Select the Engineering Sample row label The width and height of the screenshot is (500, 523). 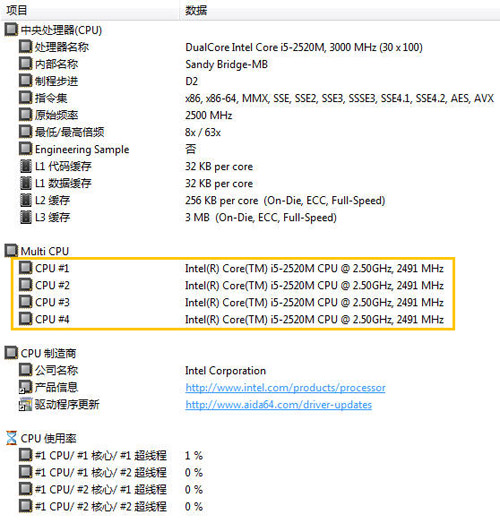(82, 149)
